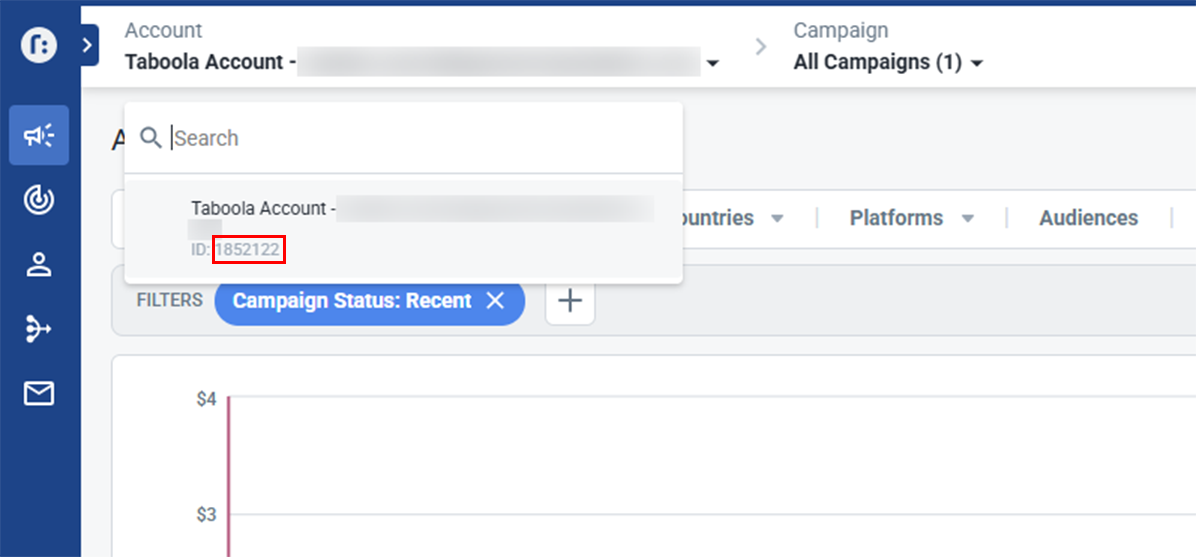1196x557 pixels.
Task: Open the envelope mail sidebar icon
Action: pyautogui.click(x=39, y=394)
